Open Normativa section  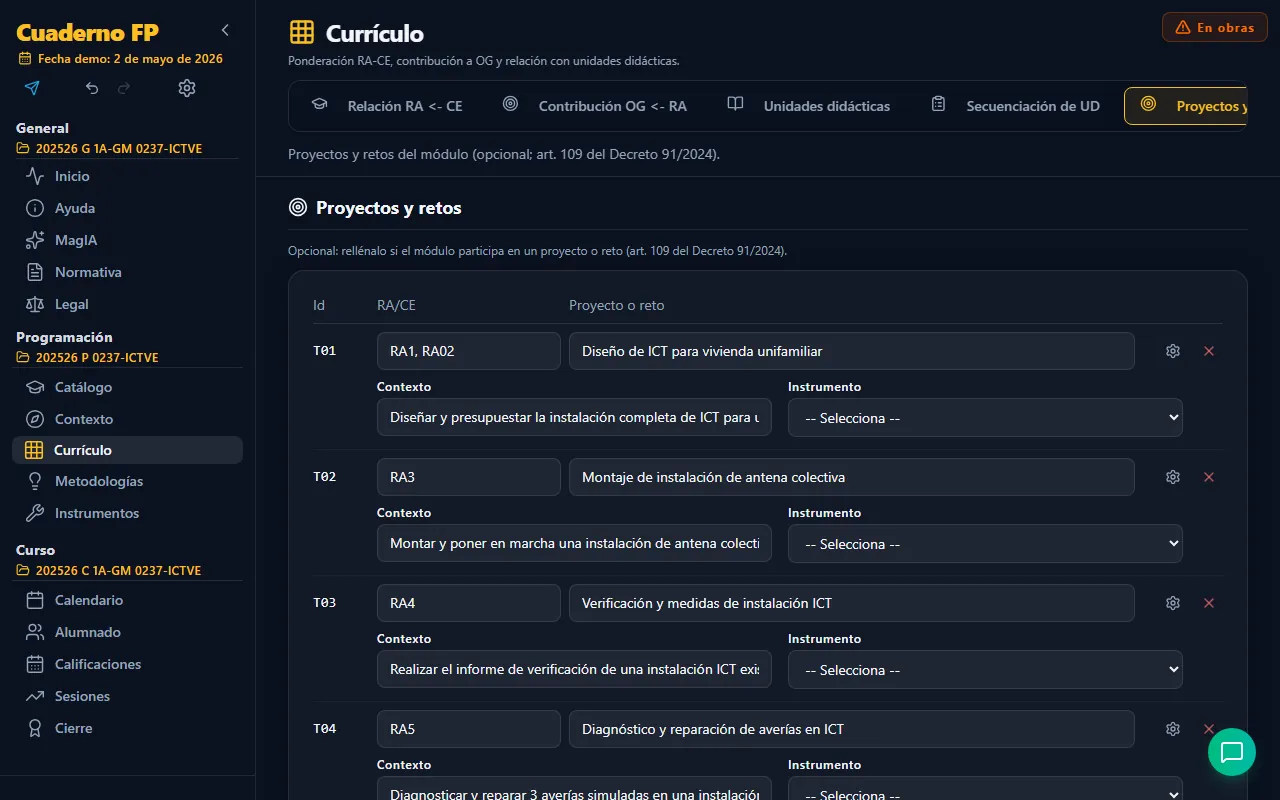point(127,272)
